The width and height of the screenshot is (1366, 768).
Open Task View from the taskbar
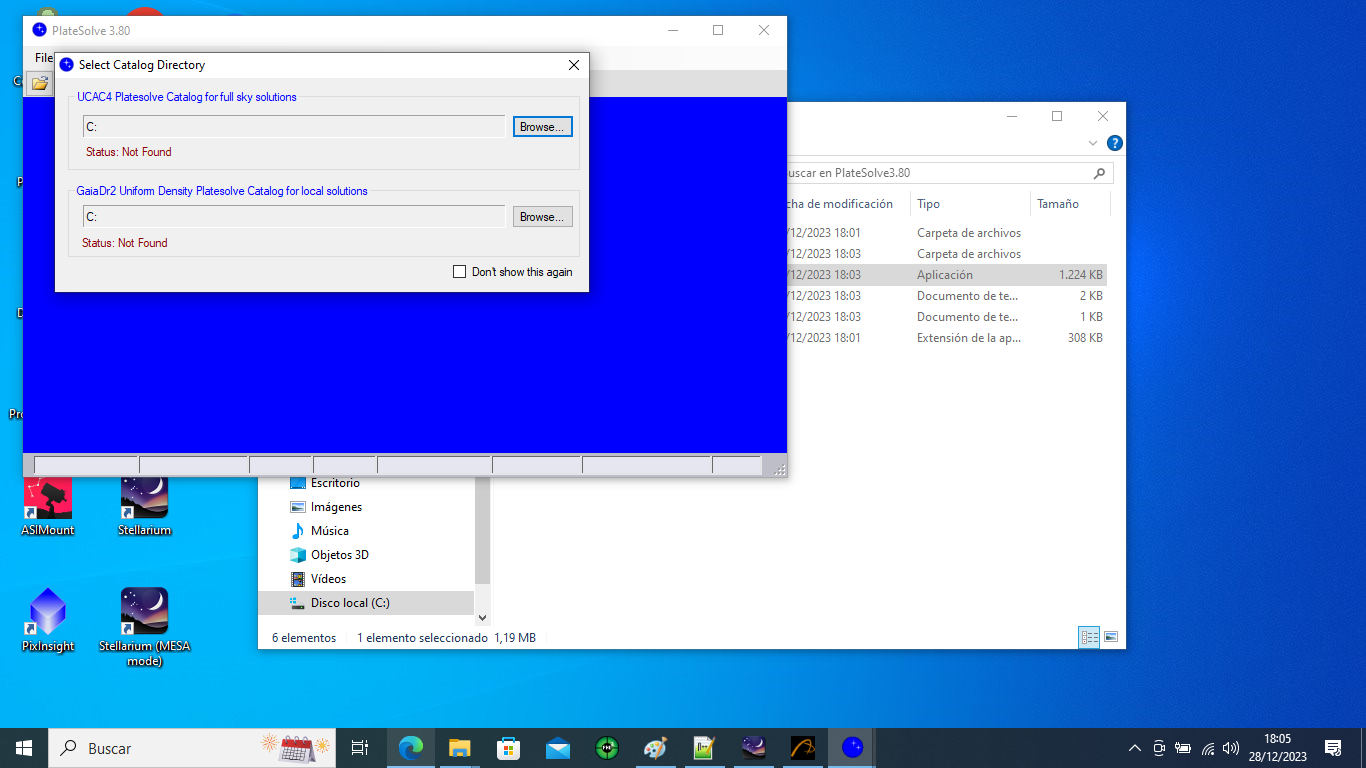tap(360, 748)
